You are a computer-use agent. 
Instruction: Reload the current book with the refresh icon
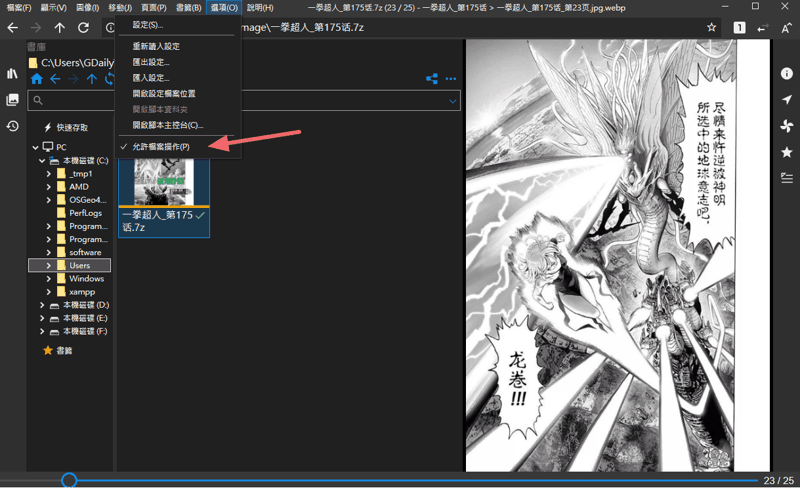pos(83,28)
